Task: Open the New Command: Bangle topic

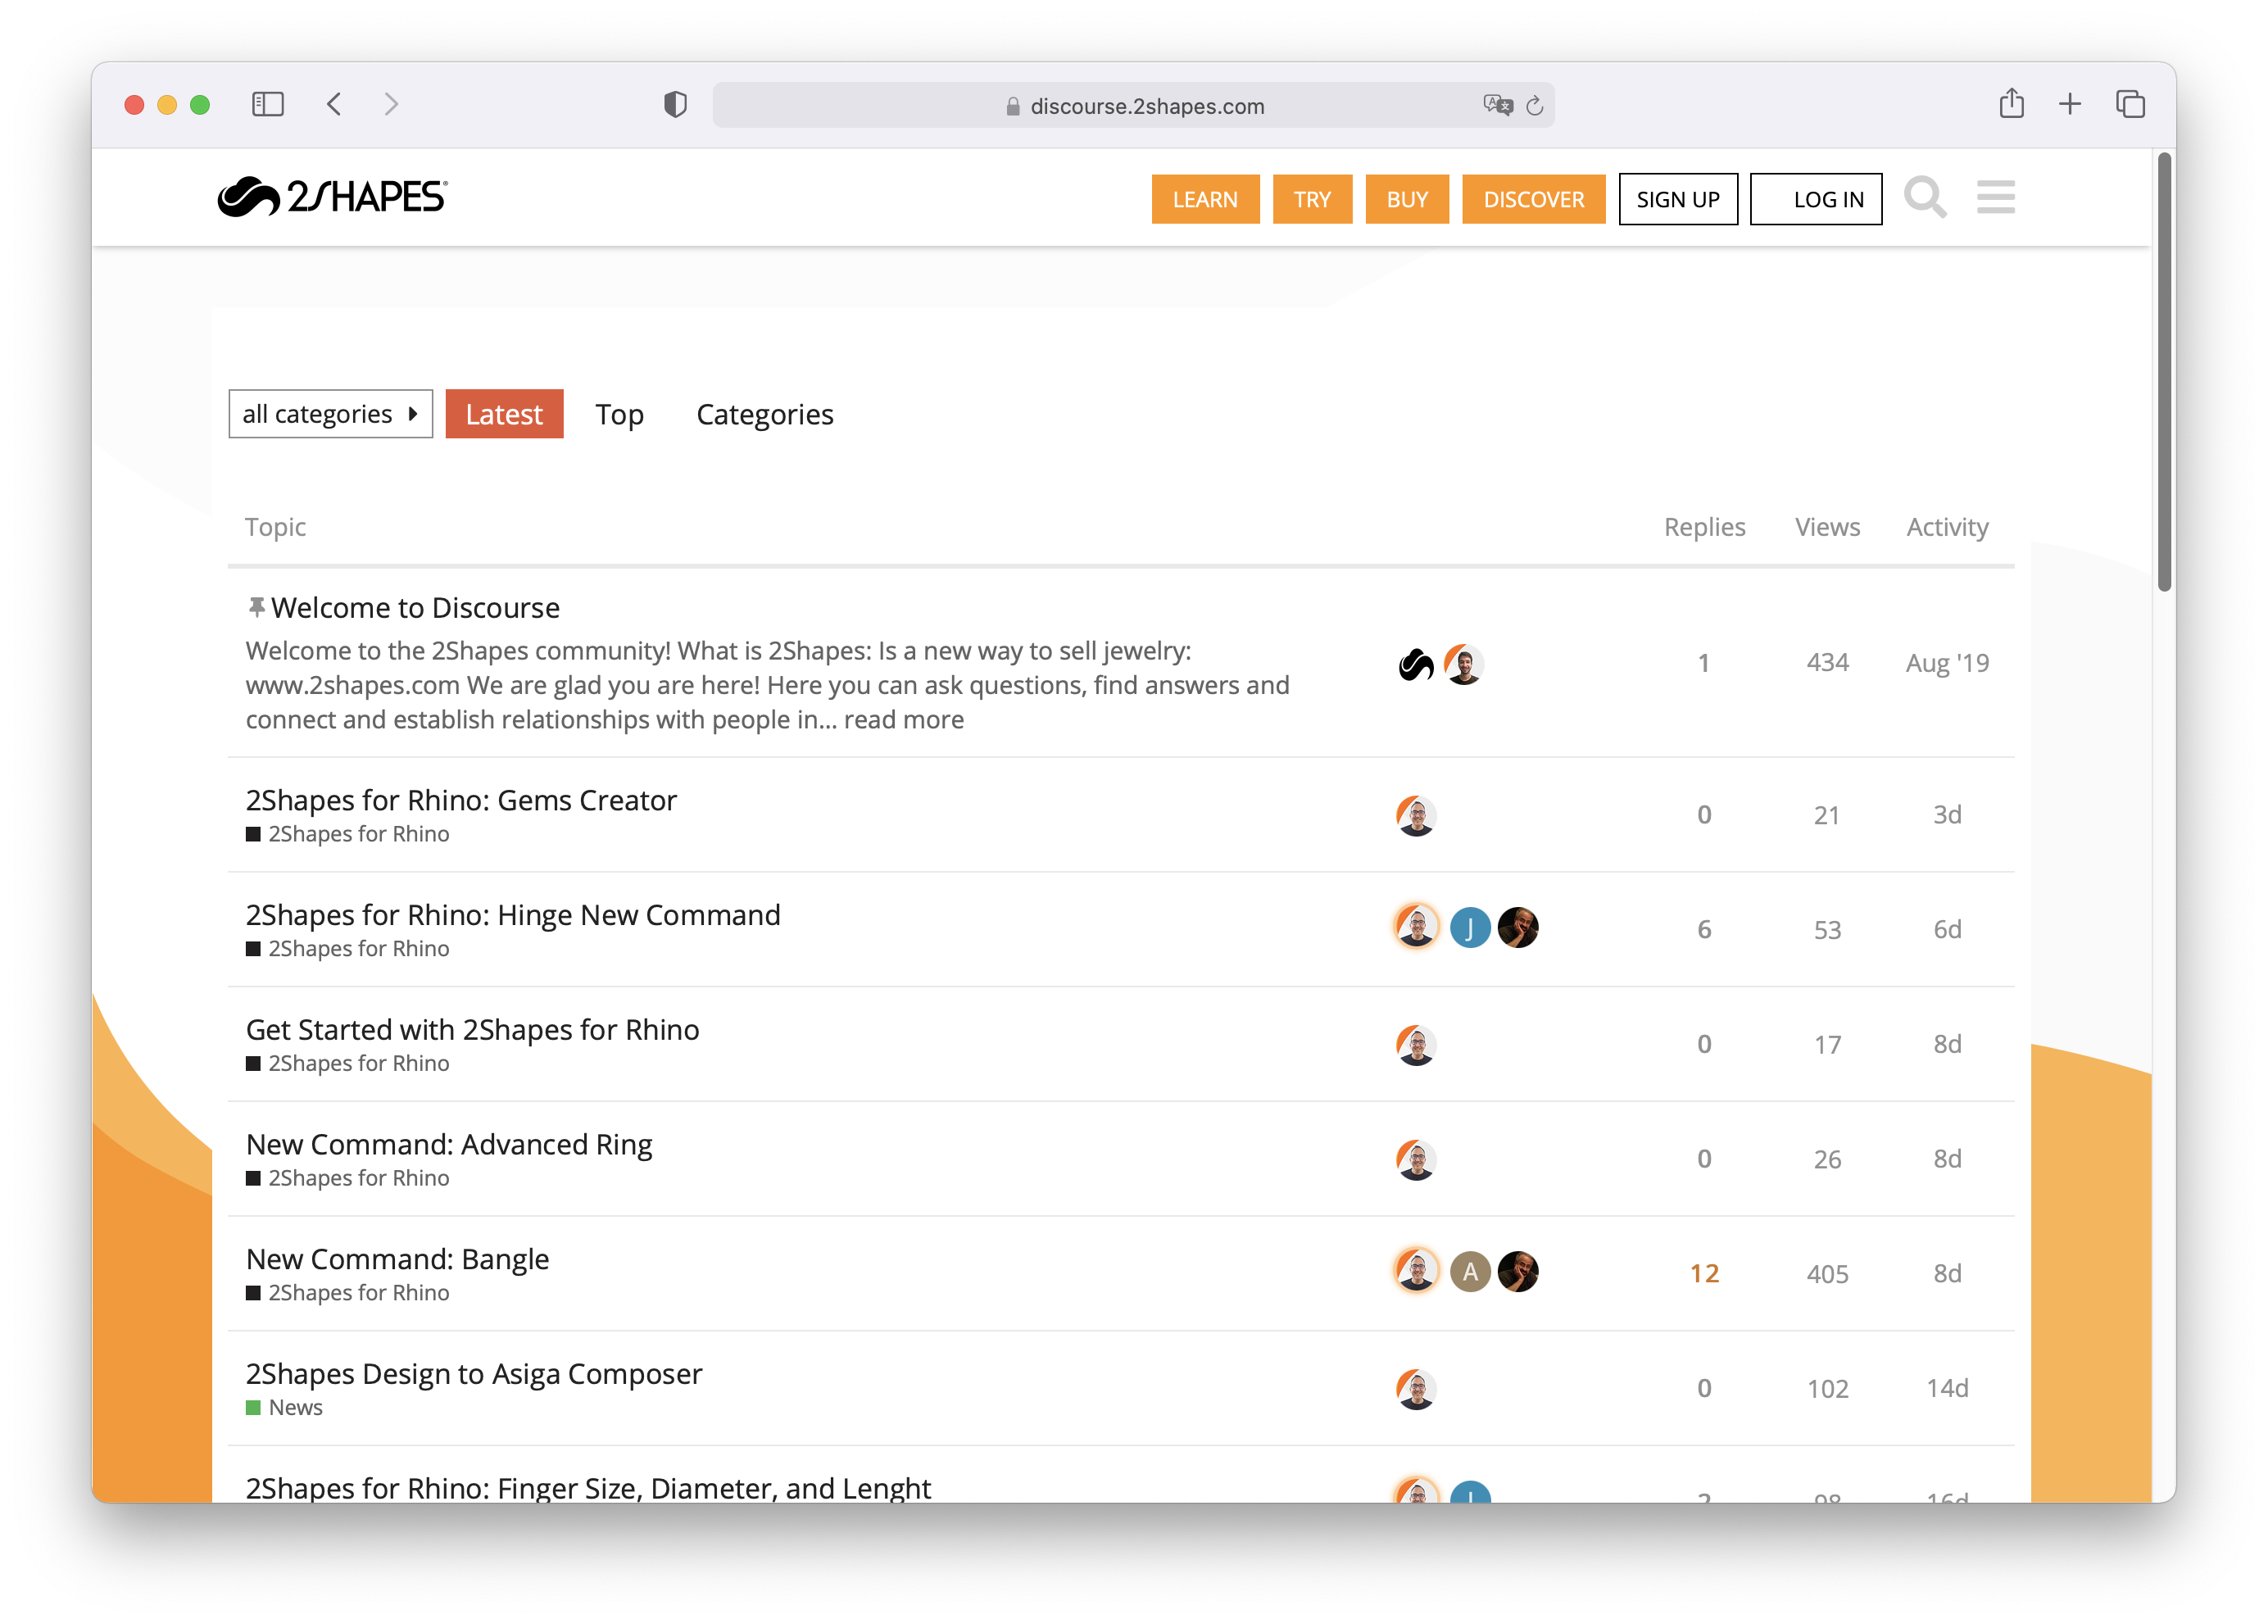Action: 397,1258
